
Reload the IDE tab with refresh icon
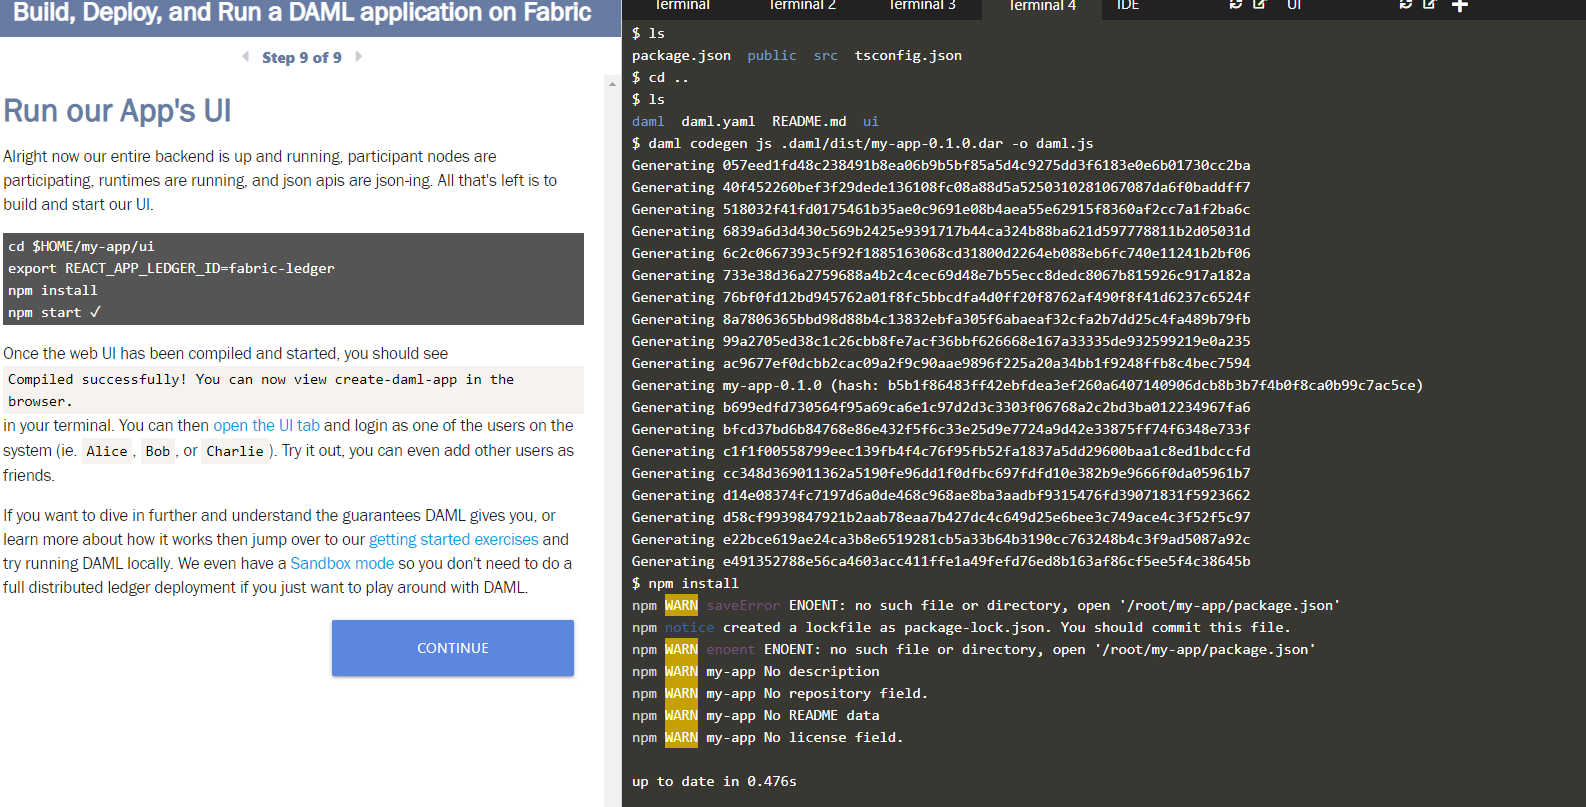pos(1236,5)
